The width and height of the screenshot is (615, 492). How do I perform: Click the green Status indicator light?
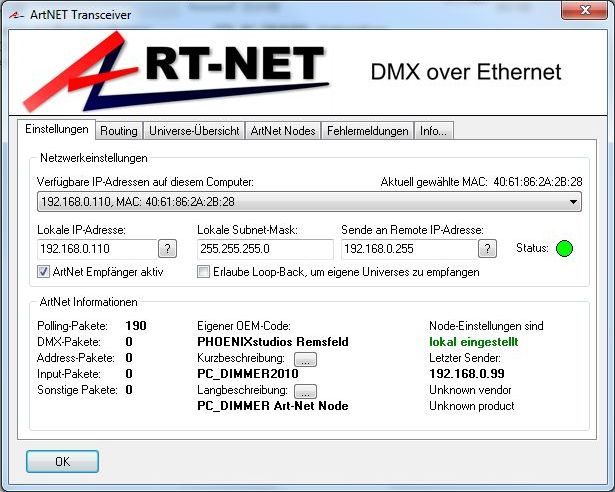[564, 248]
